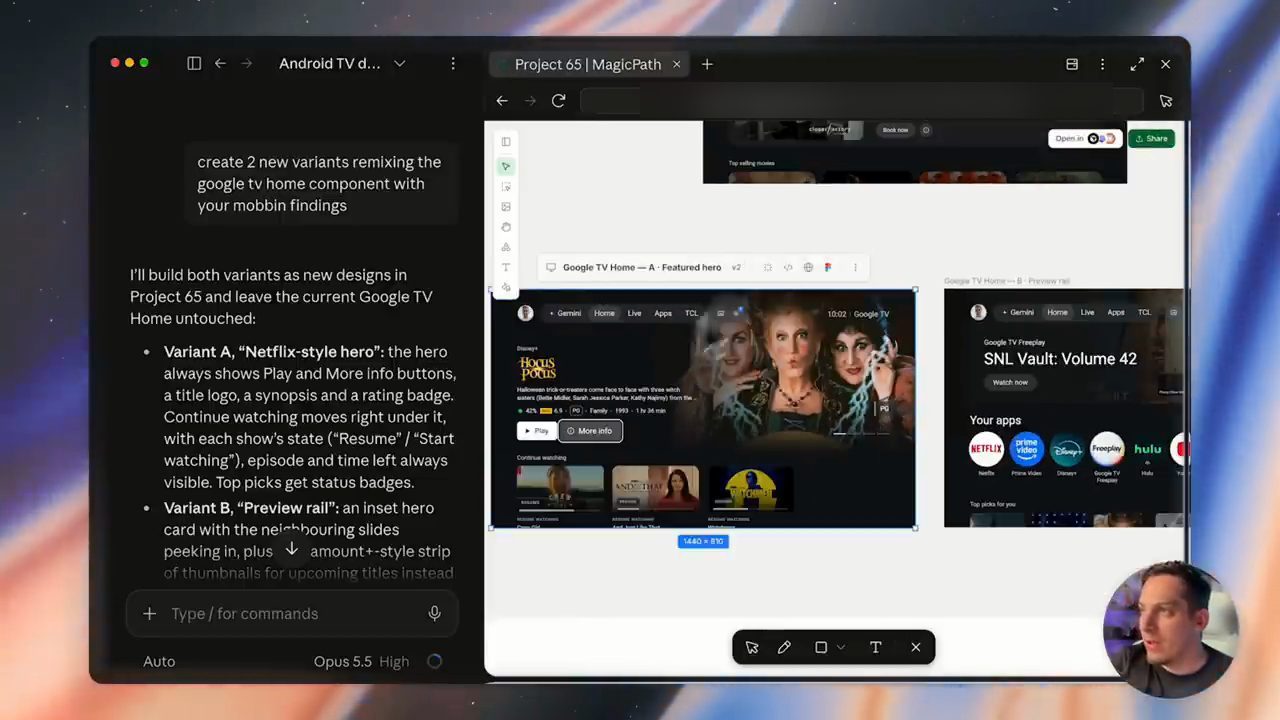
Task: Expand the Android TV chat title dropdown
Action: (400, 63)
